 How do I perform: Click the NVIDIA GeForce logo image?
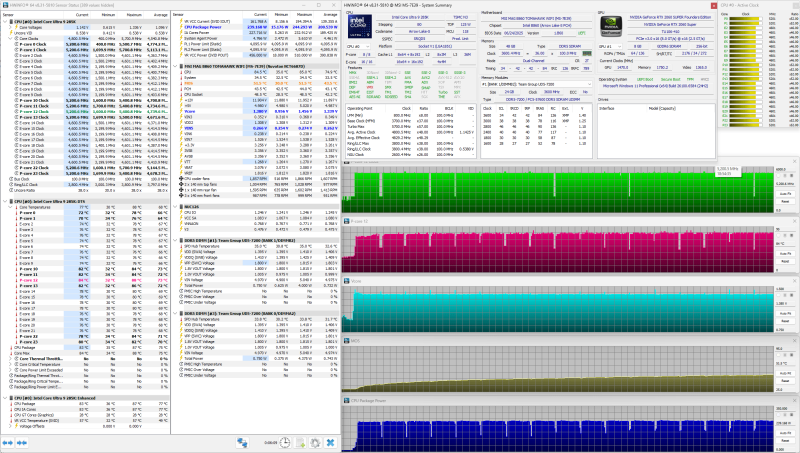[610, 27]
